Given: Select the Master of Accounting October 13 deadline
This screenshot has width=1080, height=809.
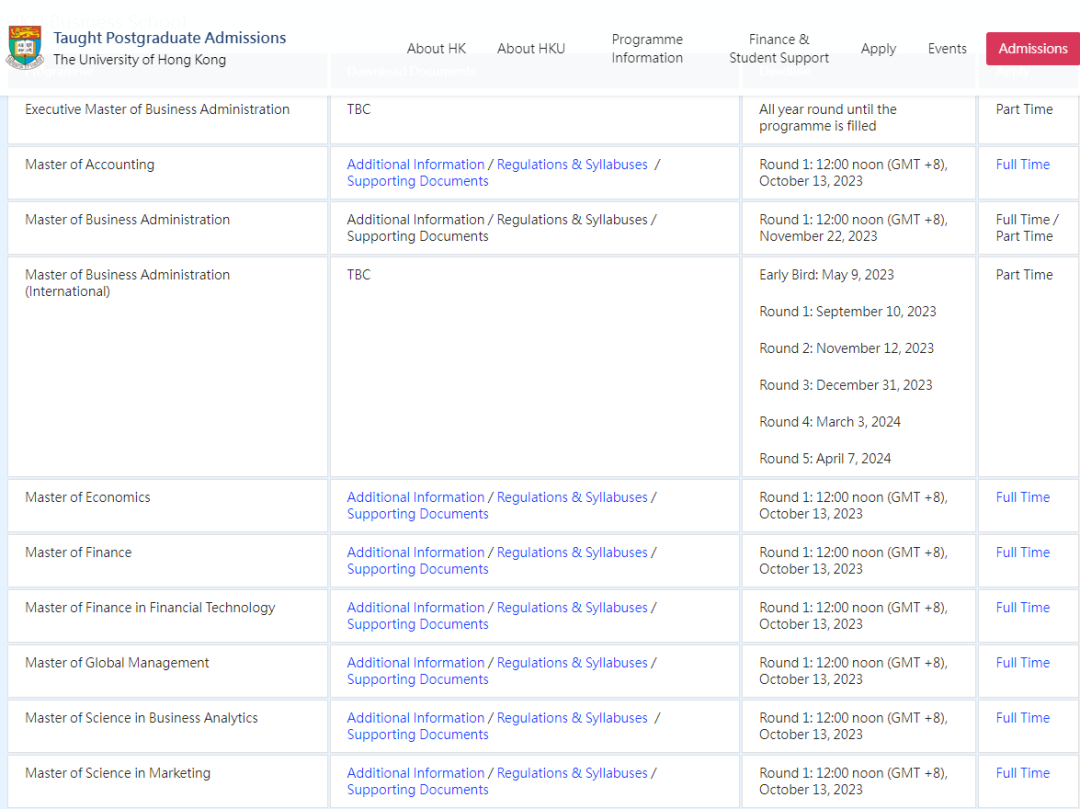Looking at the screenshot, I should tap(853, 173).
